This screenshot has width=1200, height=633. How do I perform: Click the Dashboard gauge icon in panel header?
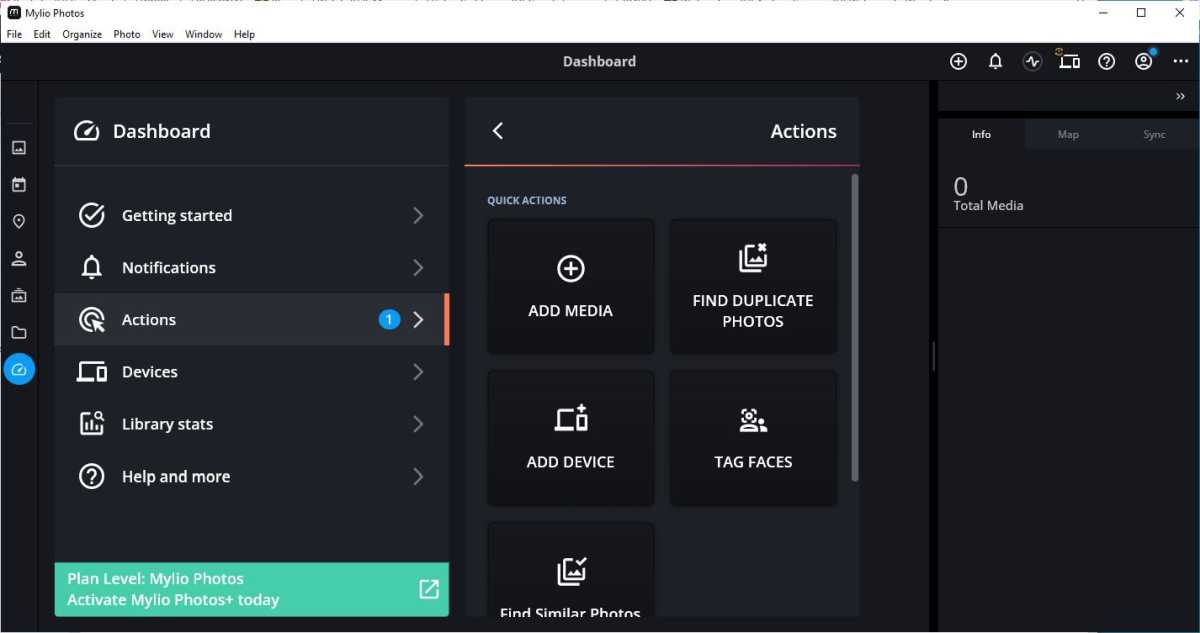click(x=87, y=131)
